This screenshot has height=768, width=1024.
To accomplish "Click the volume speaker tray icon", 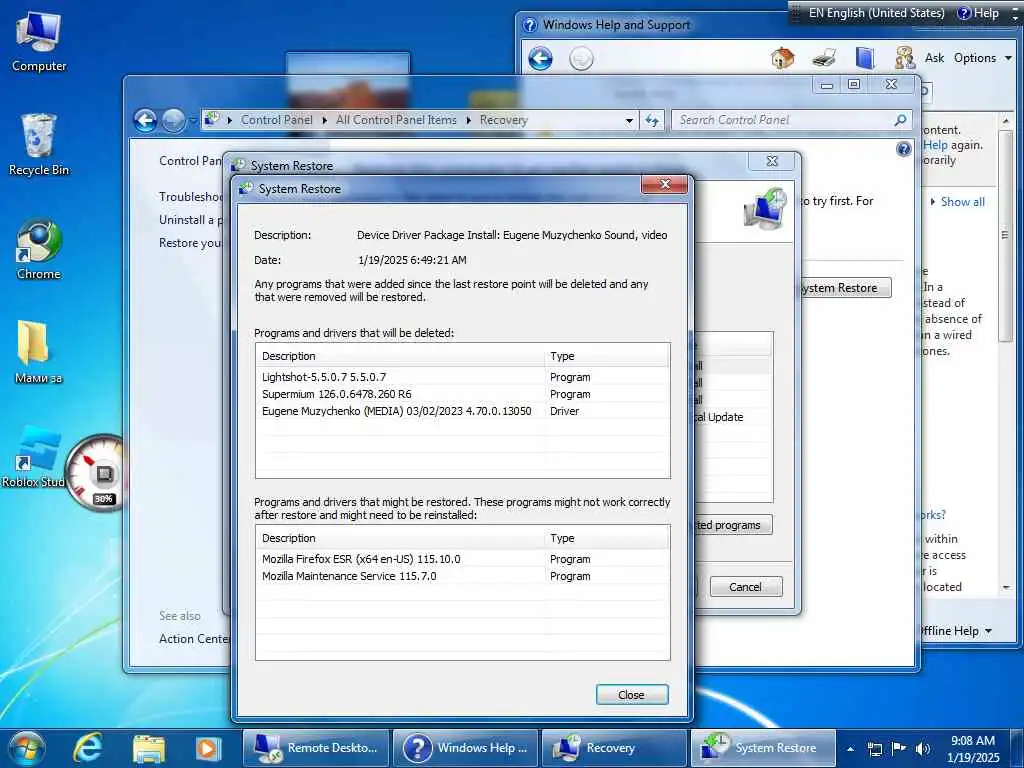I will point(923,748).
